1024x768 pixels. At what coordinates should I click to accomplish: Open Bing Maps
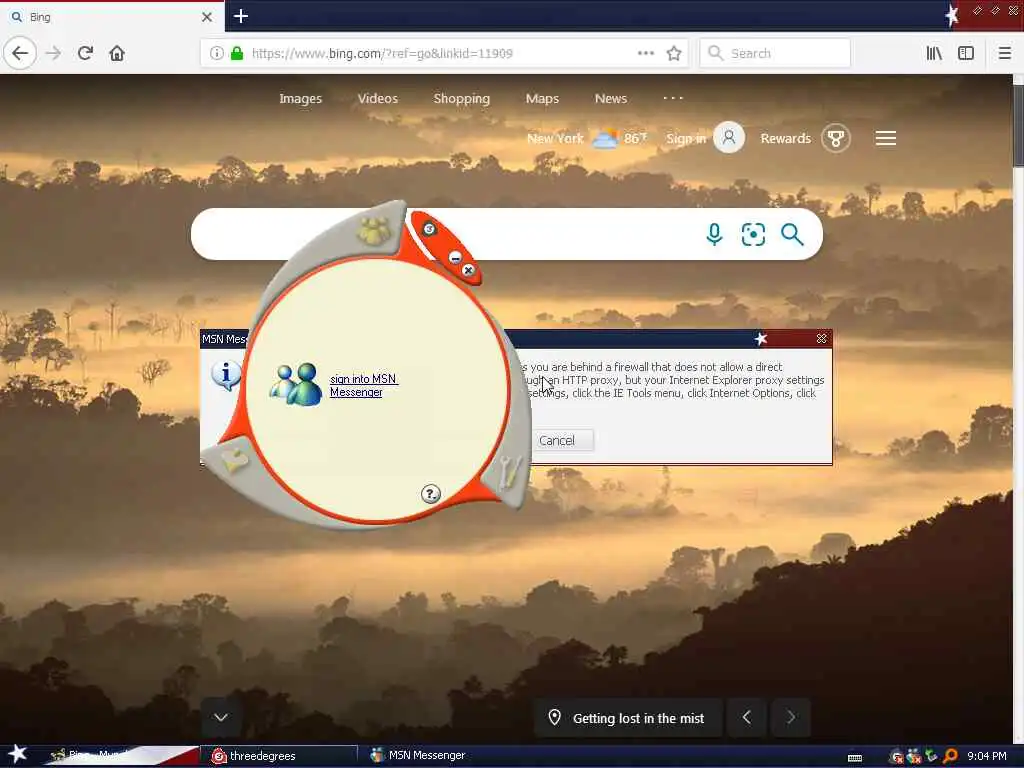(542, 99)
